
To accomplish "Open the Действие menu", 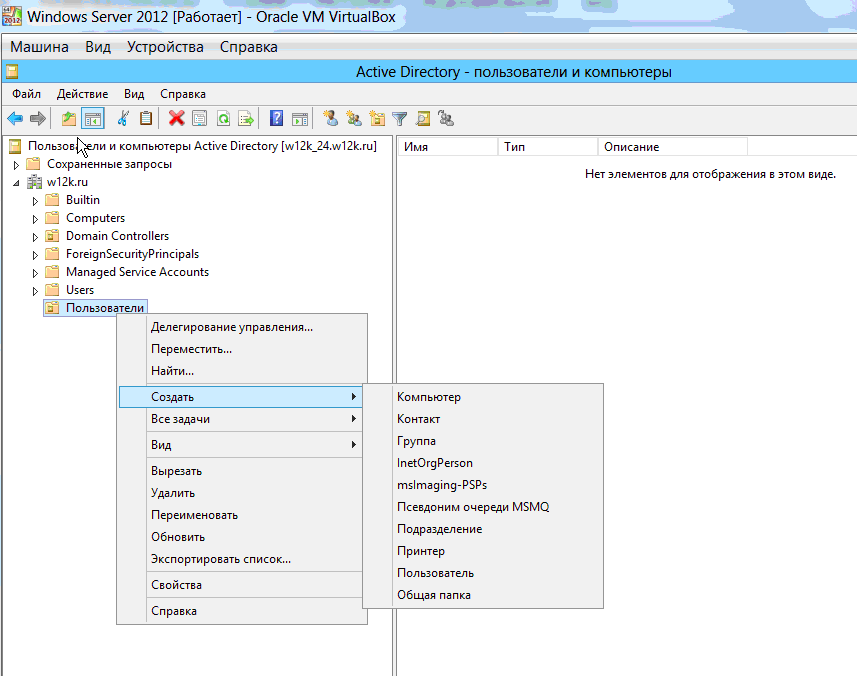I will (83, 93).
